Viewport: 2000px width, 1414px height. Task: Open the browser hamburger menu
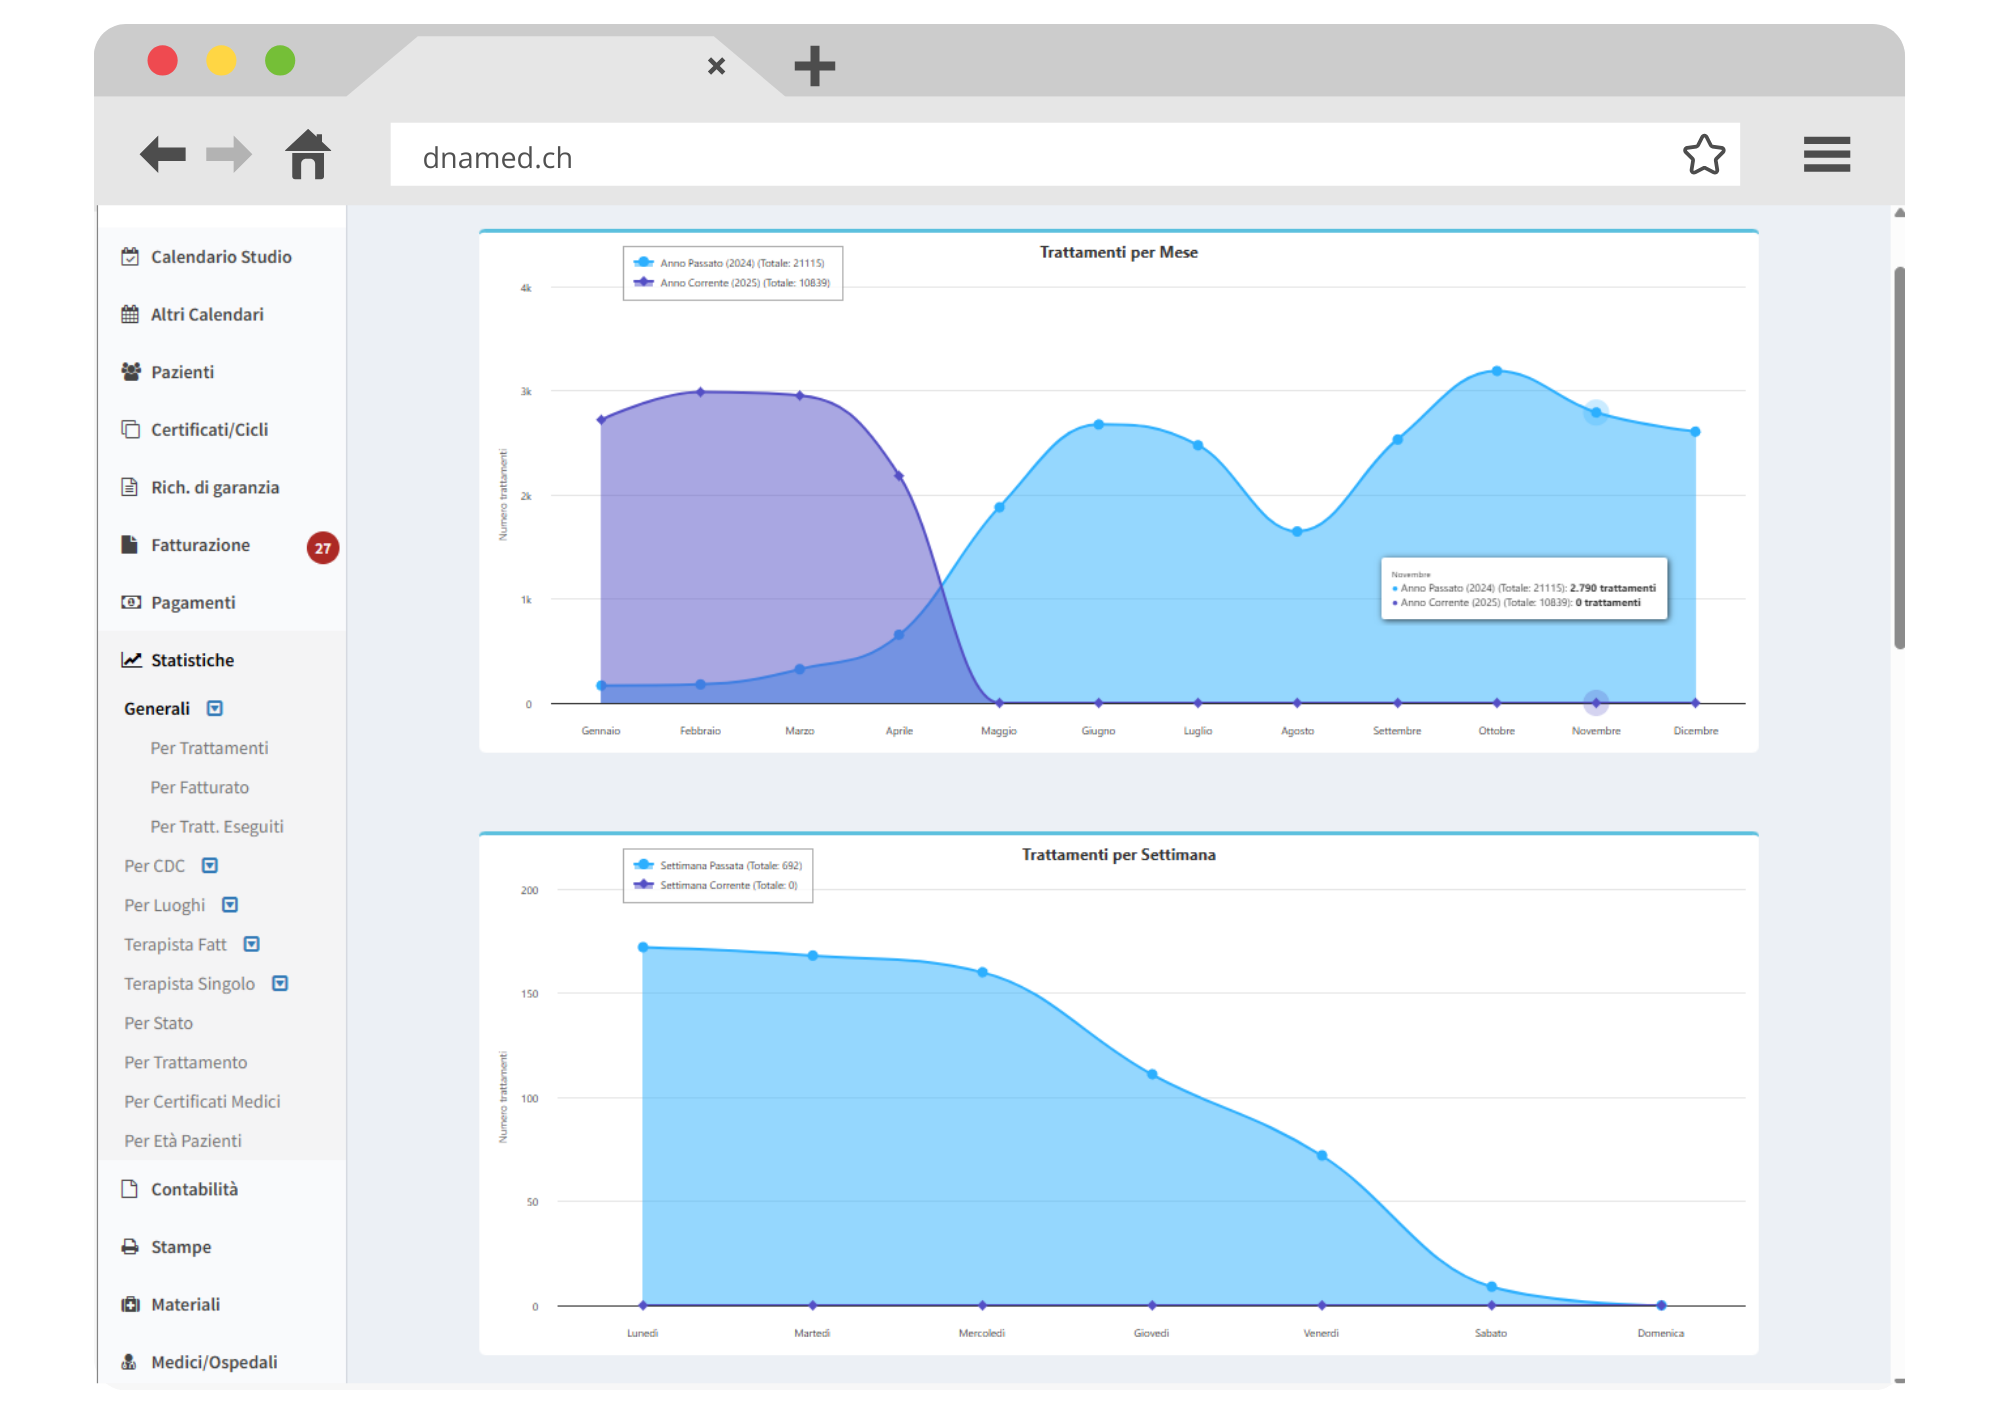1826,155
